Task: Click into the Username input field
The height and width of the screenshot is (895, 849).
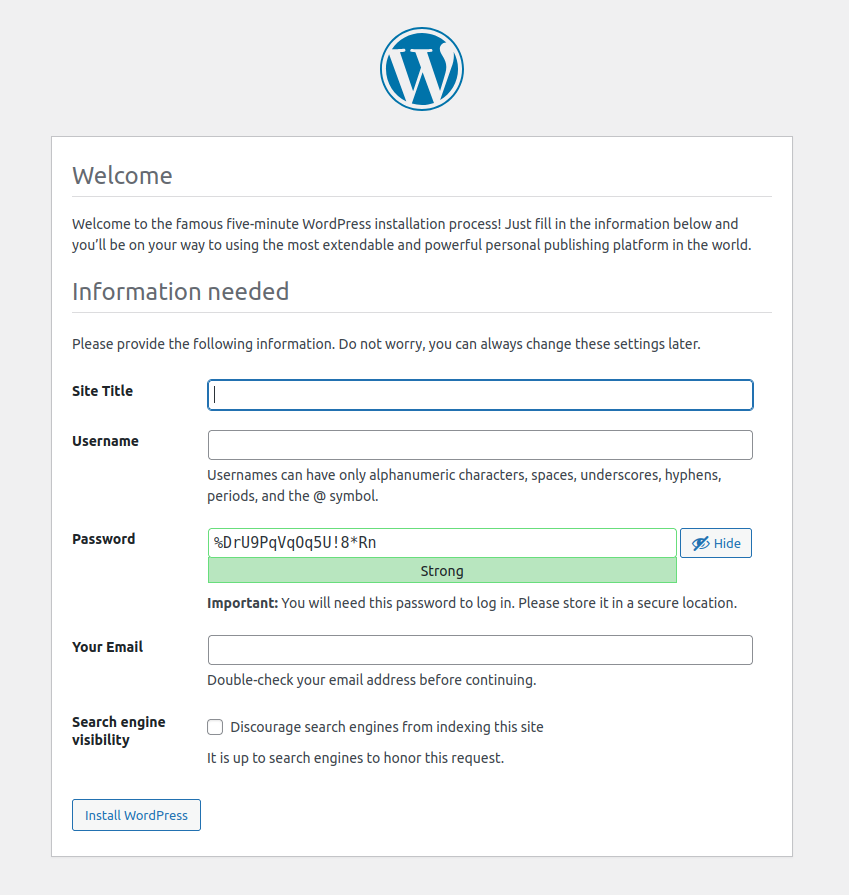Action: 480,445
